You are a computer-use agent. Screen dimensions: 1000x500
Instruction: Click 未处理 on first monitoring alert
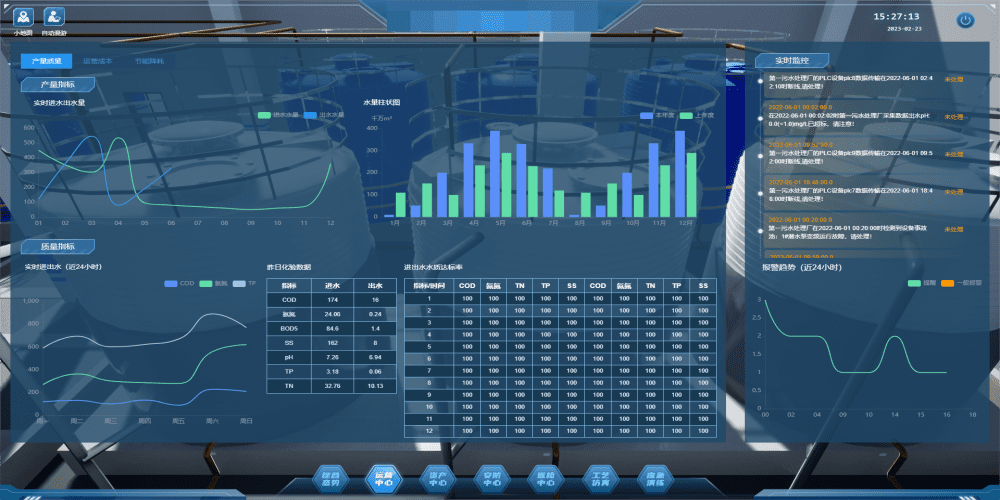[953, 77]
